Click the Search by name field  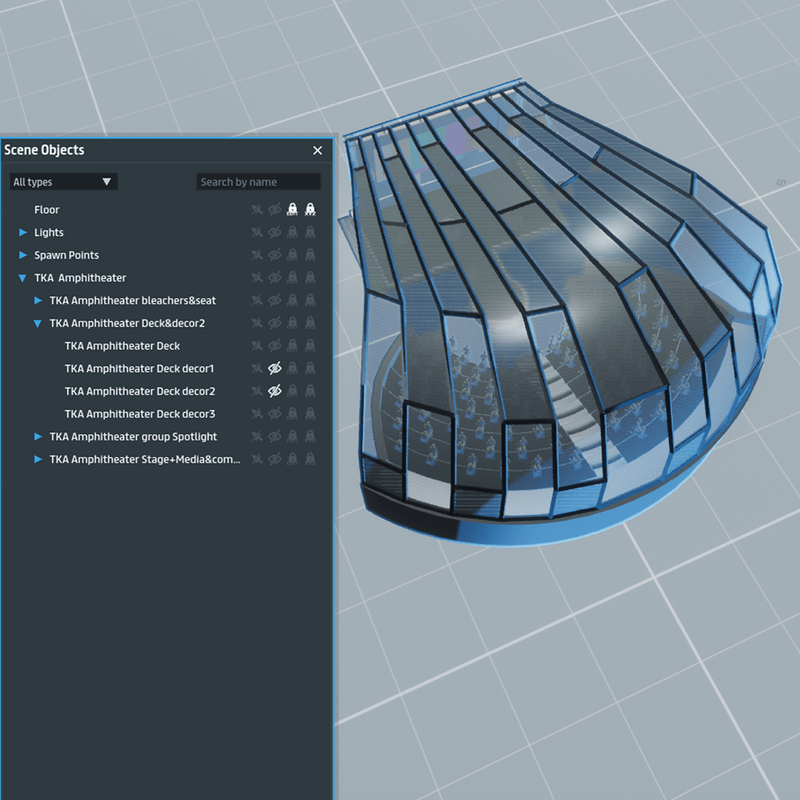pos(258,182)
